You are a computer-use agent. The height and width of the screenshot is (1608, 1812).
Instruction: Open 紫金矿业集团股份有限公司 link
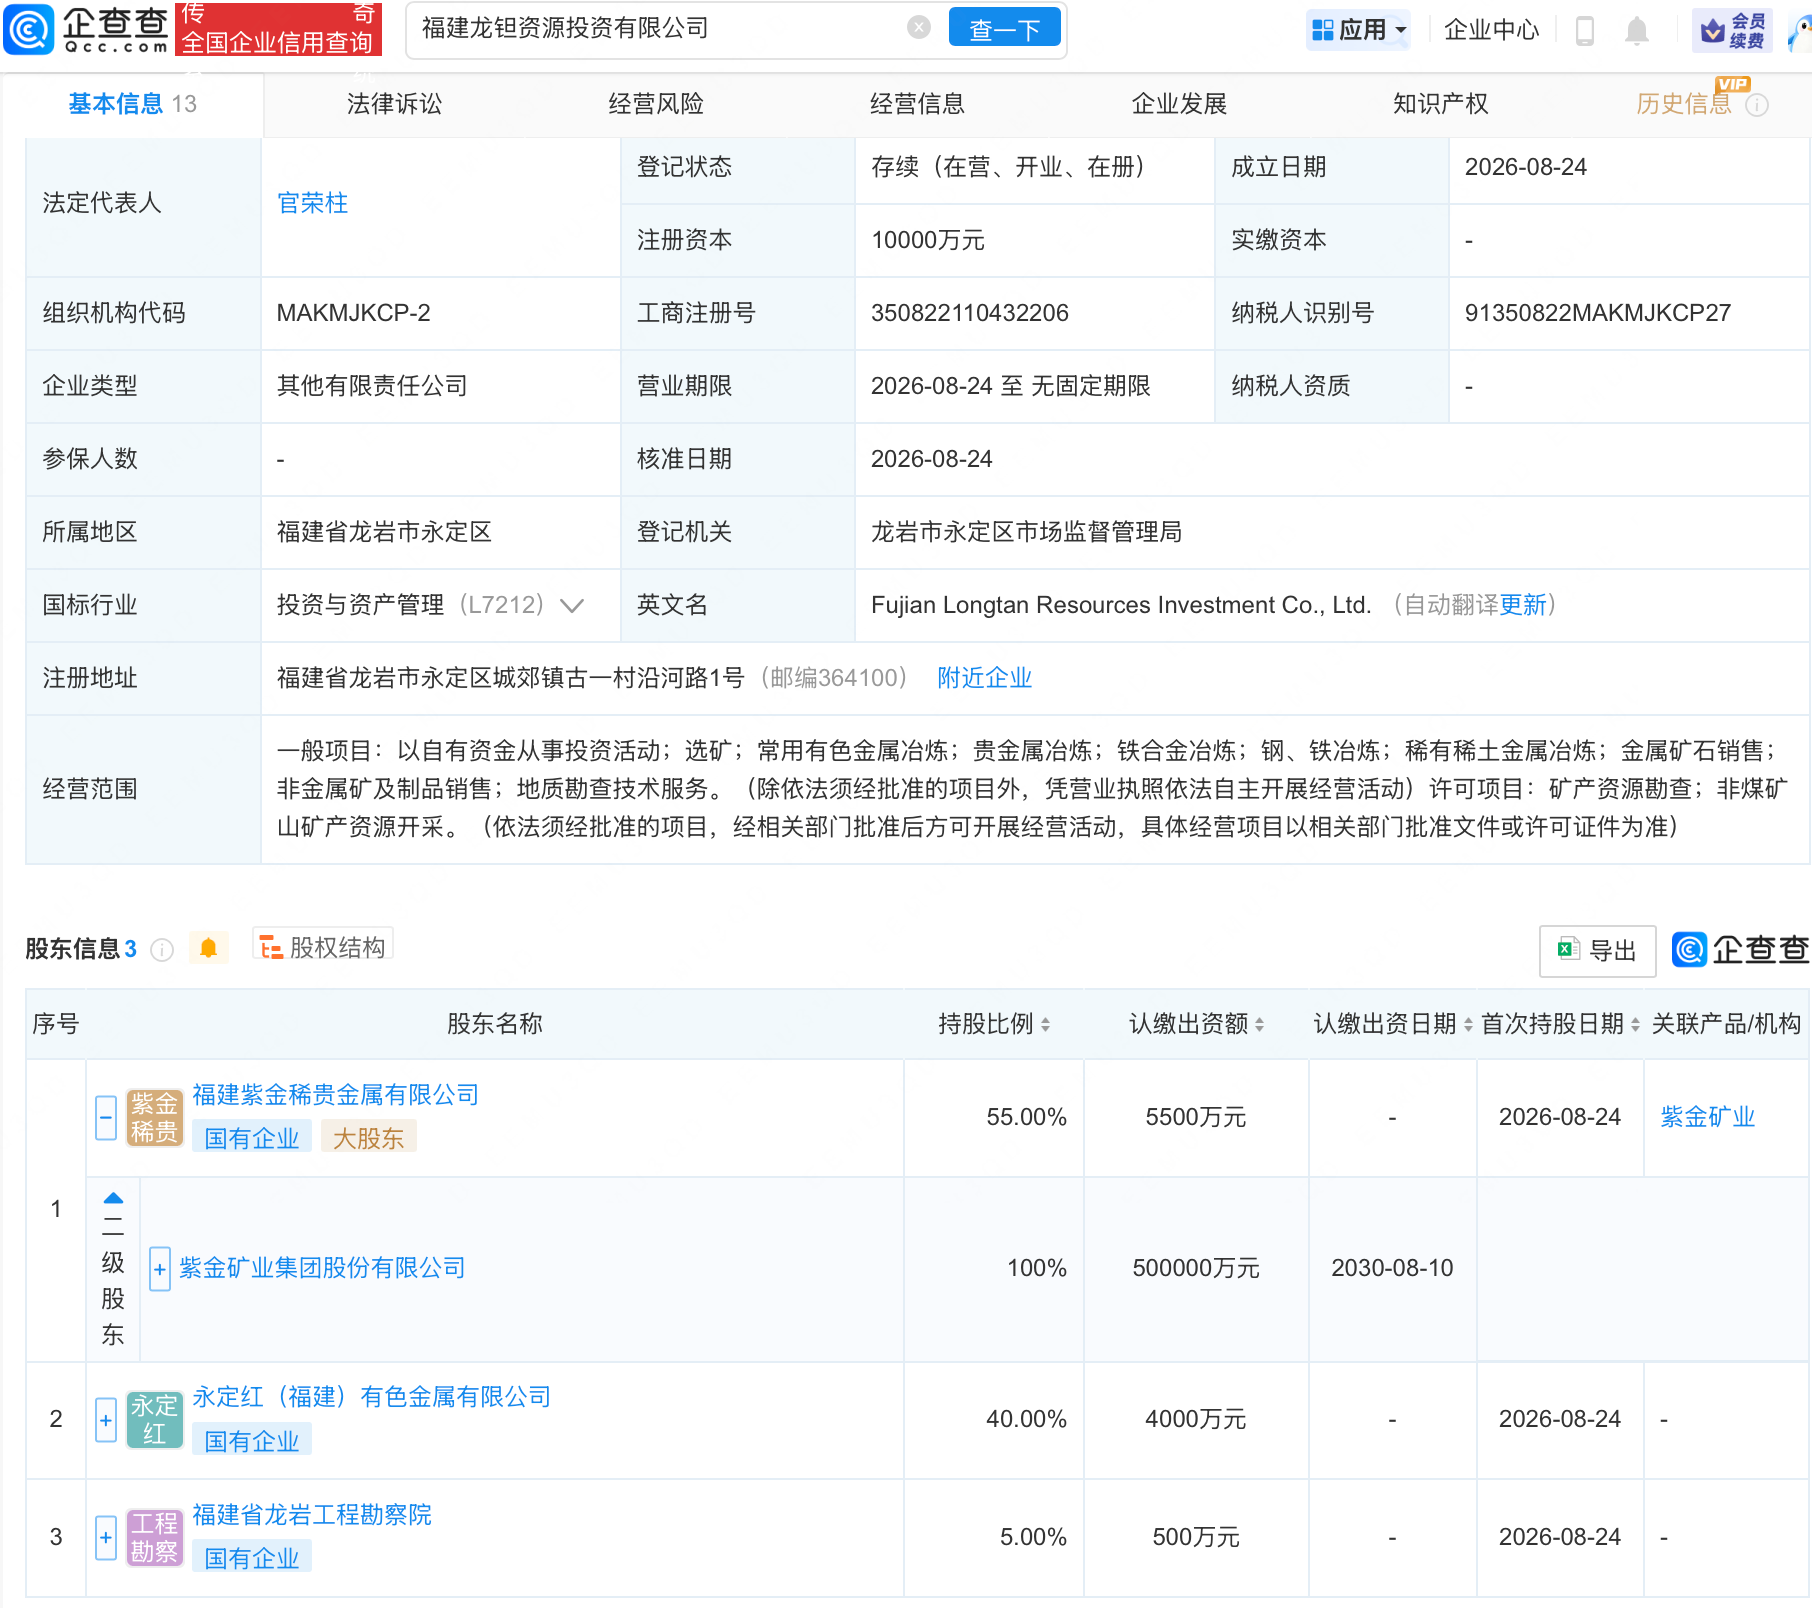[x=322, y=1268]
